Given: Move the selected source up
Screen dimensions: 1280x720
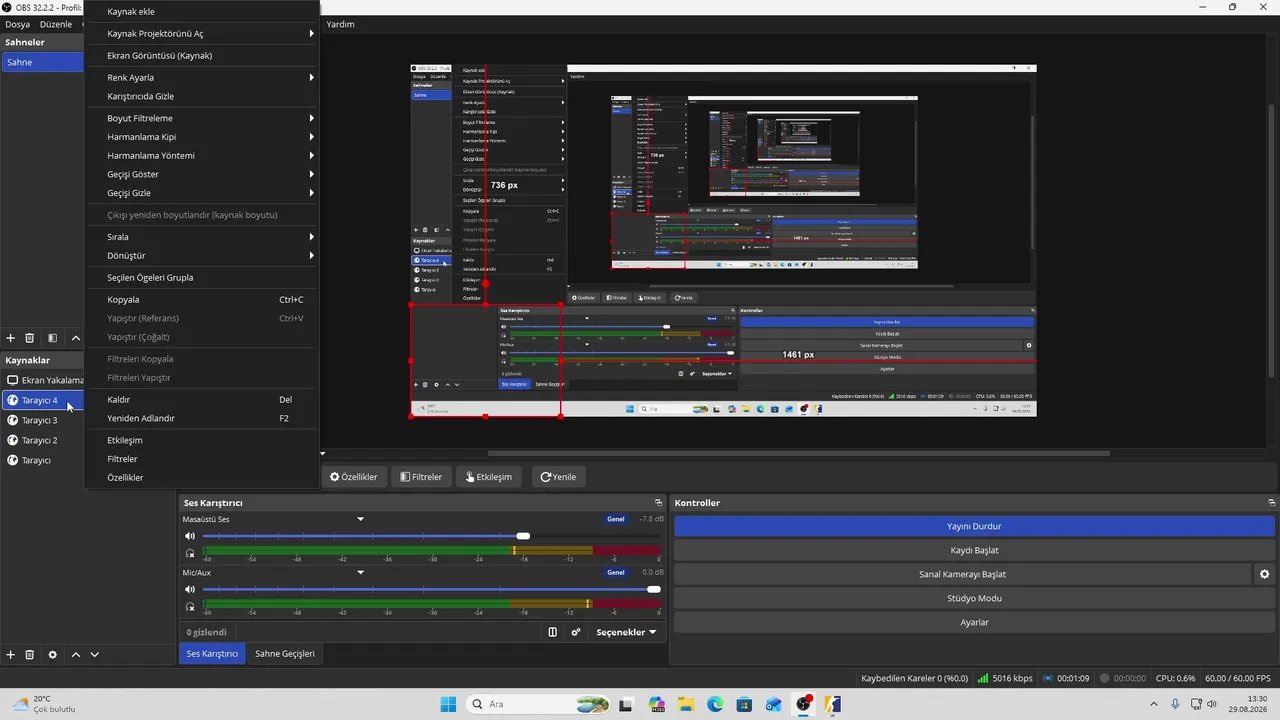Looking at the screenshot, I should point(76,654).
